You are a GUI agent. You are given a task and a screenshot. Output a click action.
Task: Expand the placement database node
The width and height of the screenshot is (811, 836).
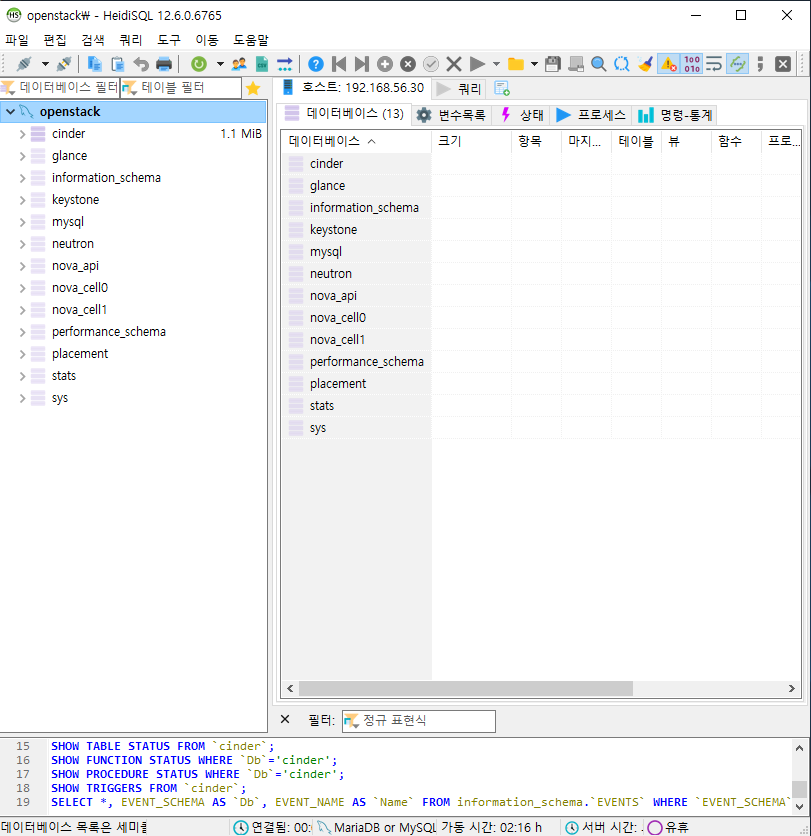(x=22, y=354)
